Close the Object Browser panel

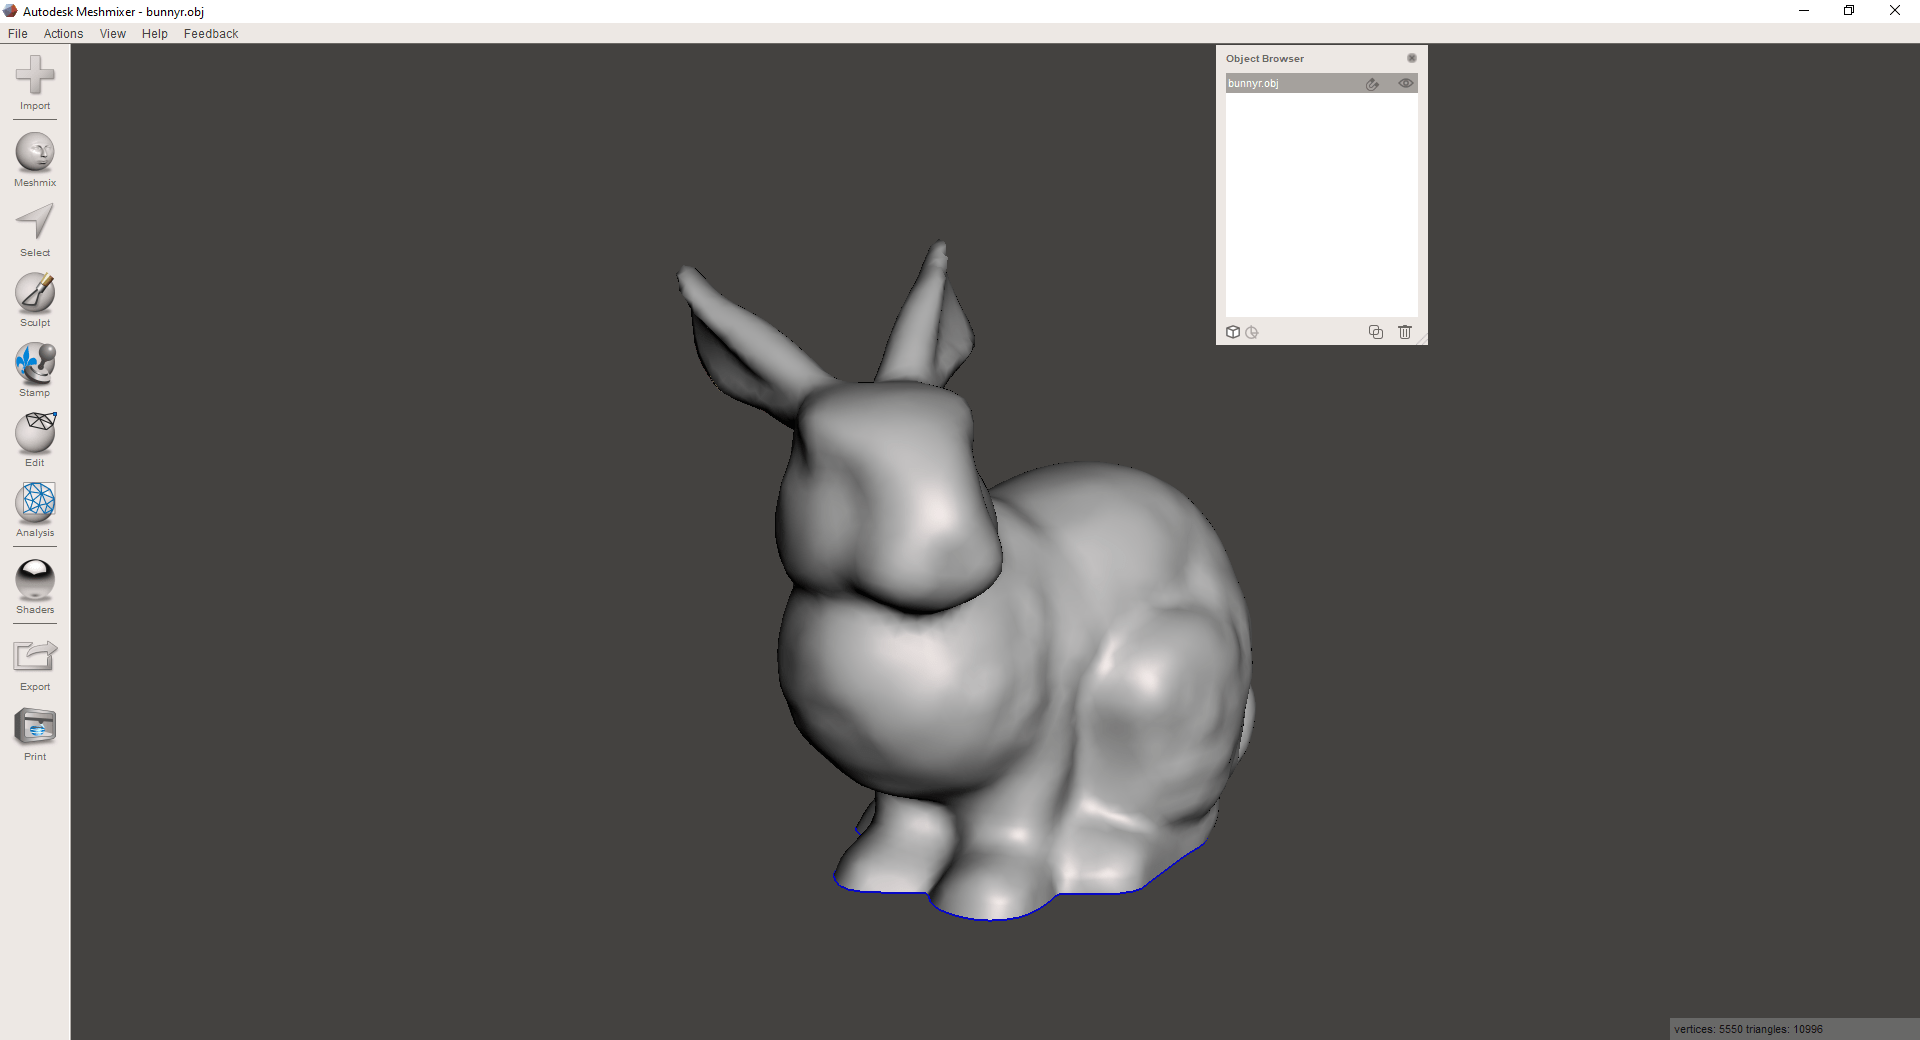tap(1412, 58)
